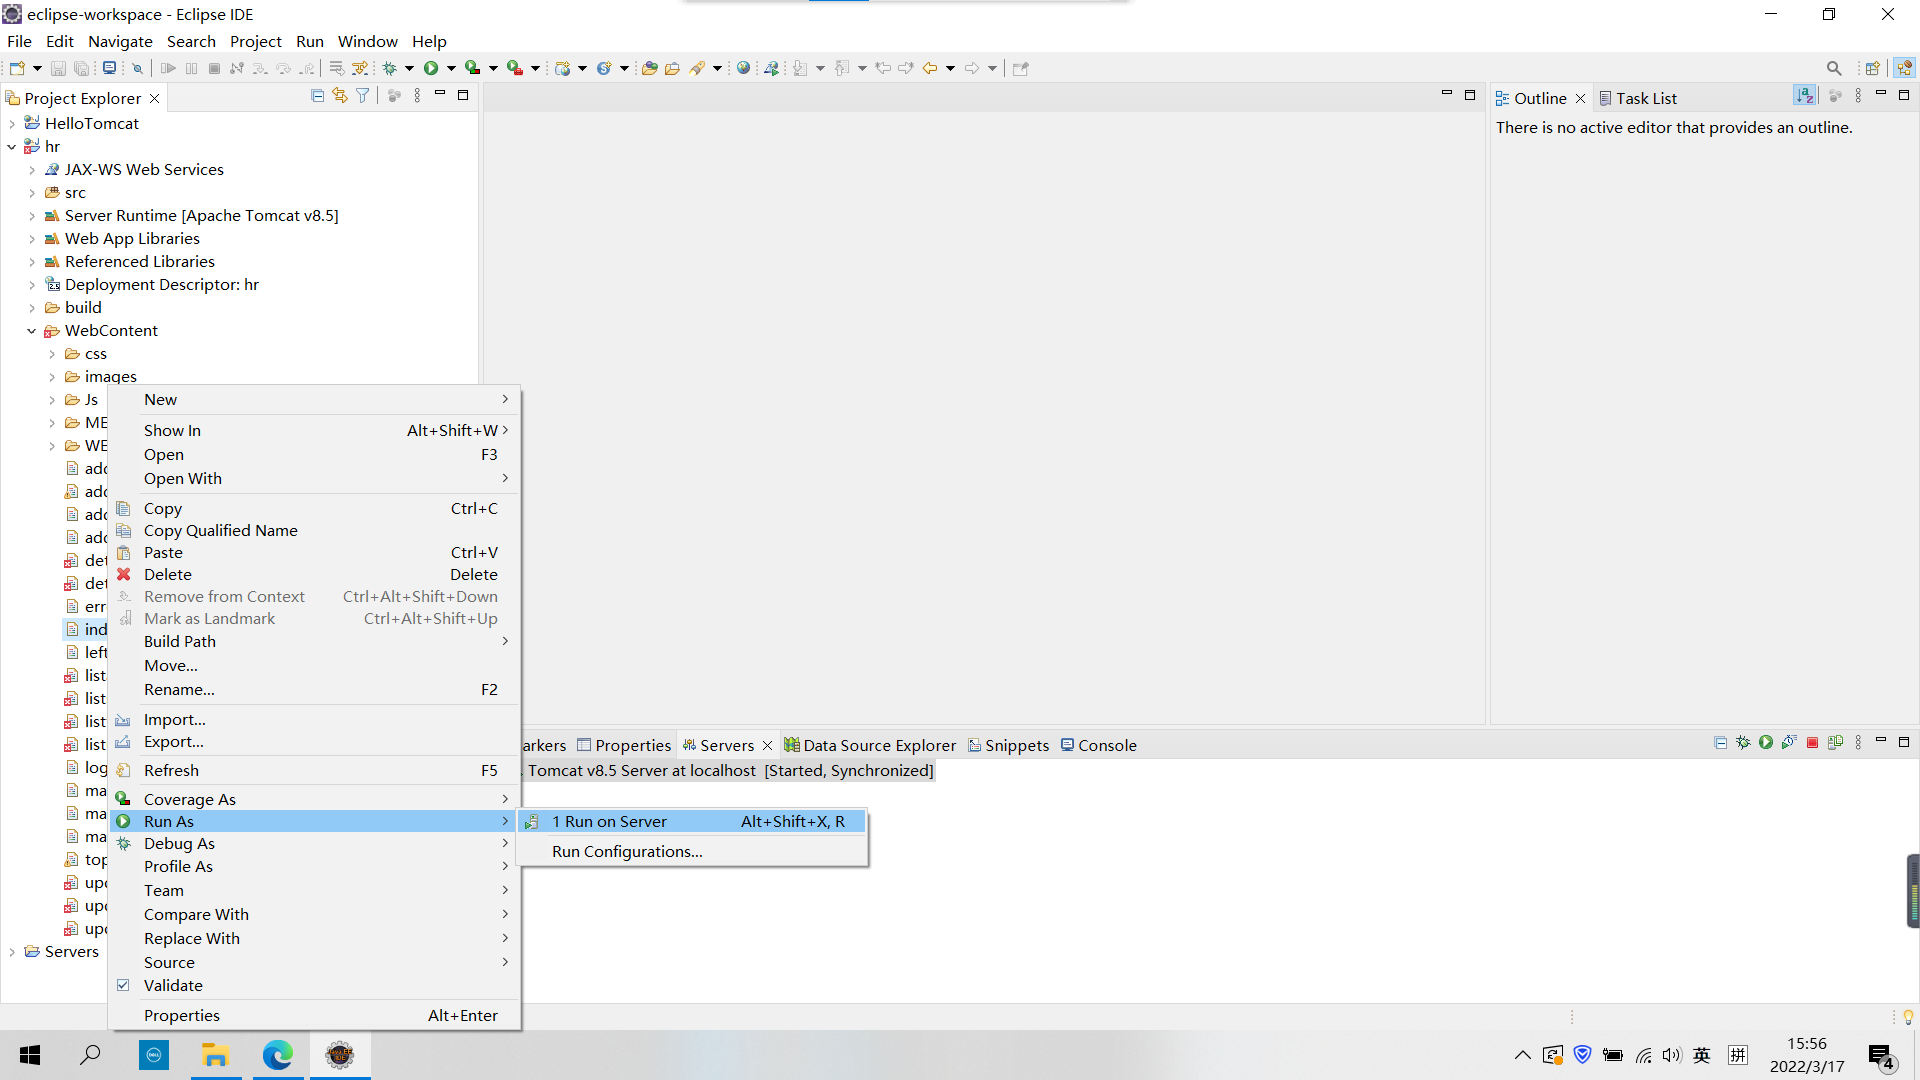Open Properties from the context menu
Image resolution: width=1920 pixels, height=1080 pixels.
pyautogui.click(x=182, y=1015)
